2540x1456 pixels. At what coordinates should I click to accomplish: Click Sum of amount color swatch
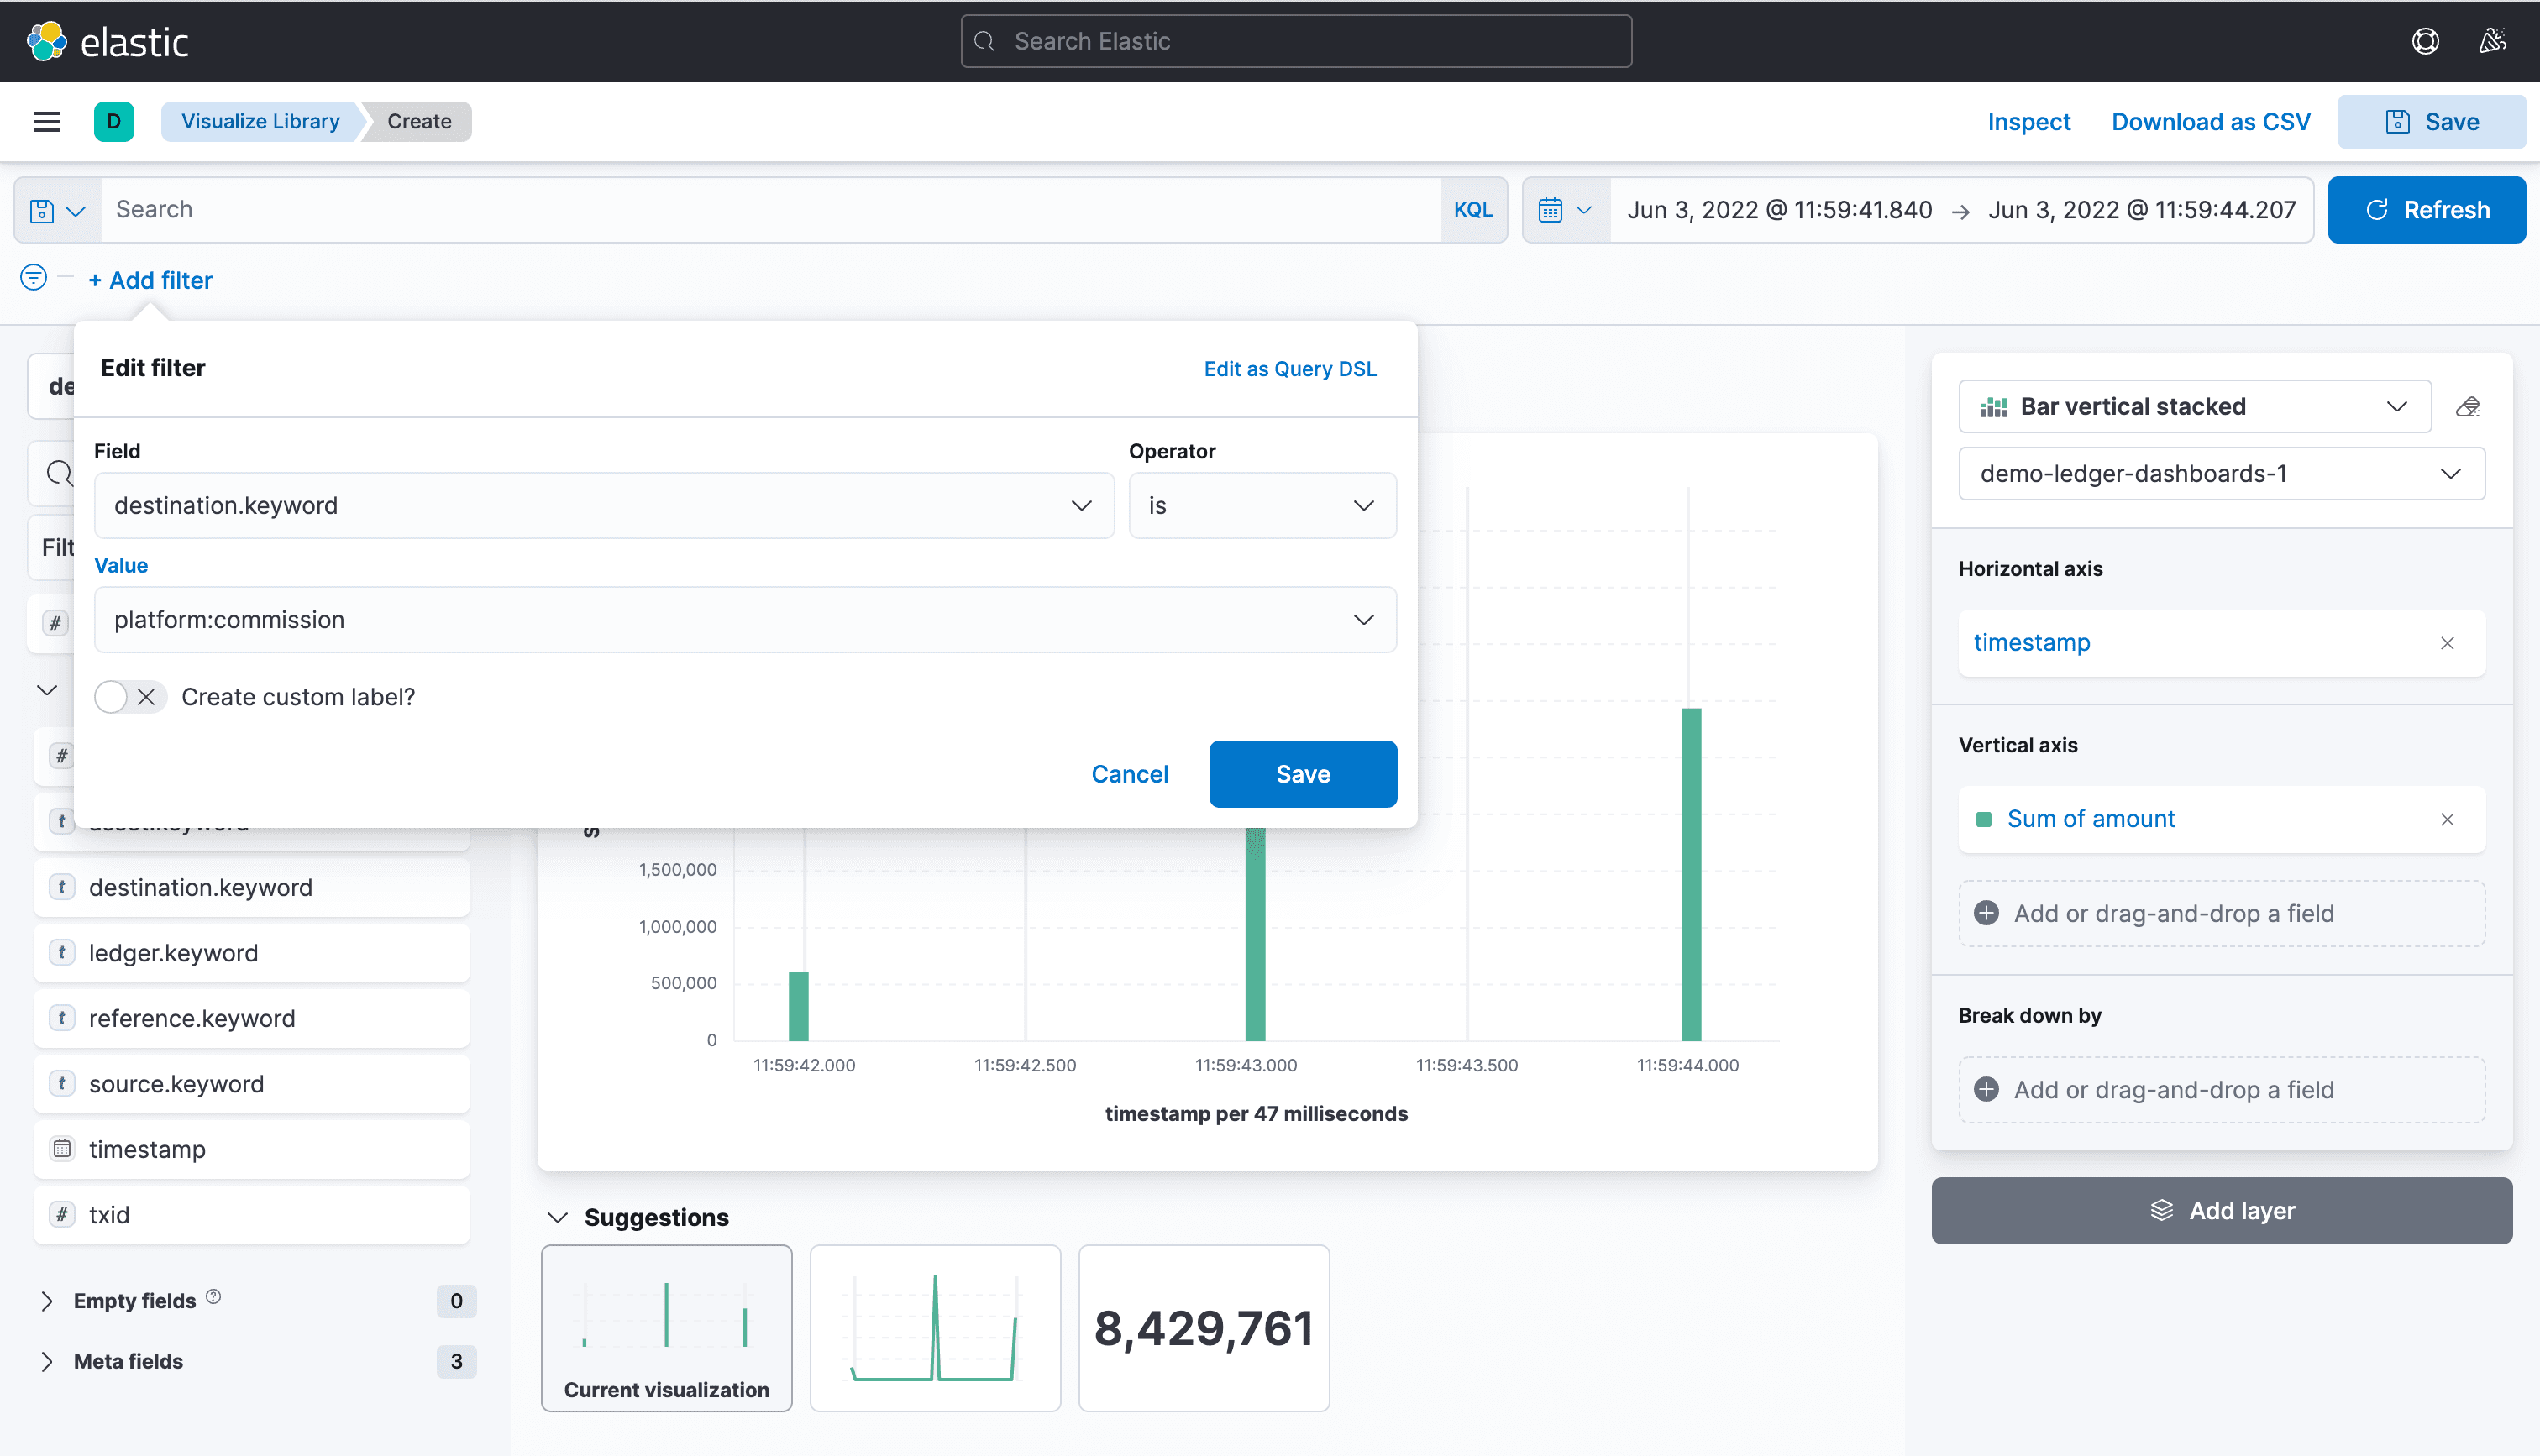click(1984, 820)
